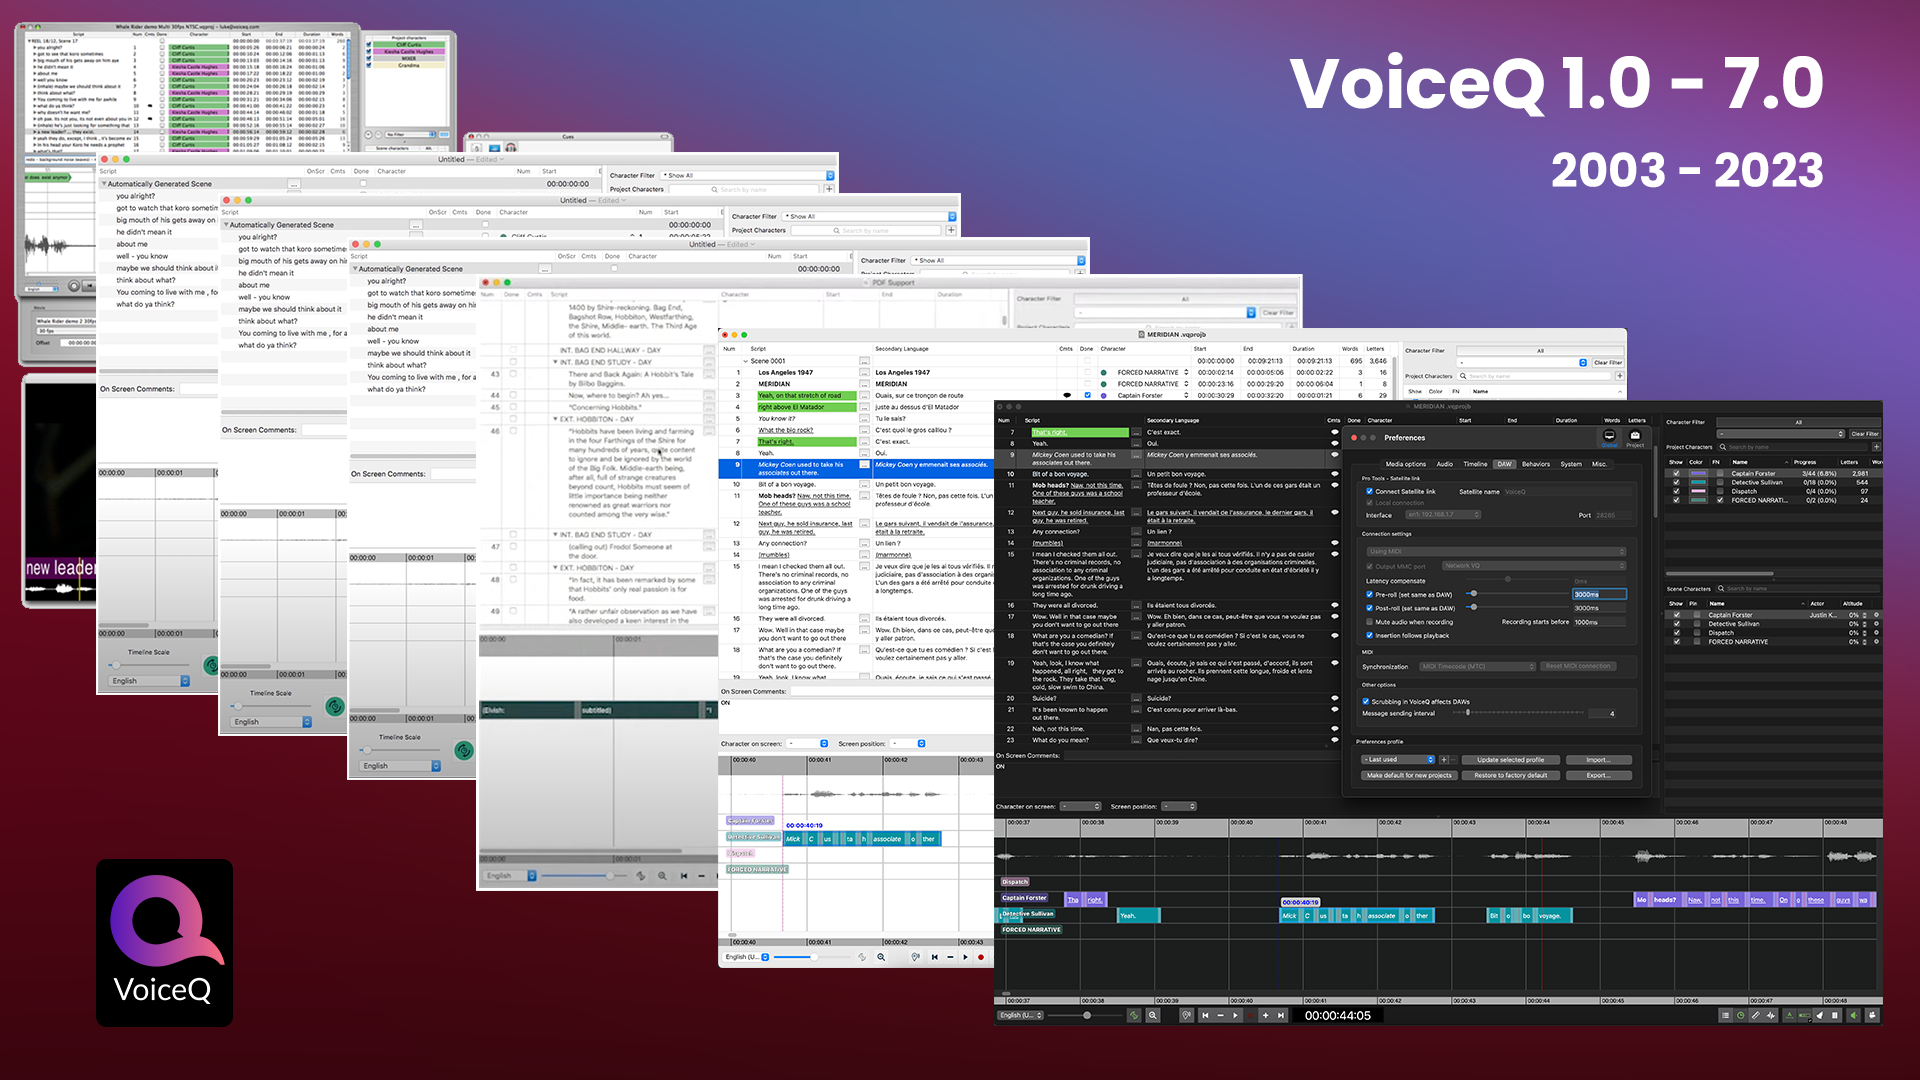Click the clock icon in the bottom-right toolbar

[1740, 1016]
